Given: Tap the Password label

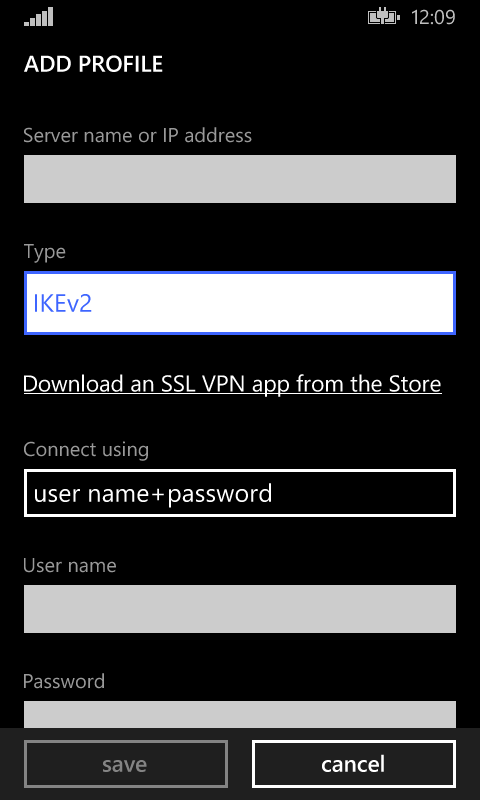Looking at the screenshot, I should (x=64, y=681).
